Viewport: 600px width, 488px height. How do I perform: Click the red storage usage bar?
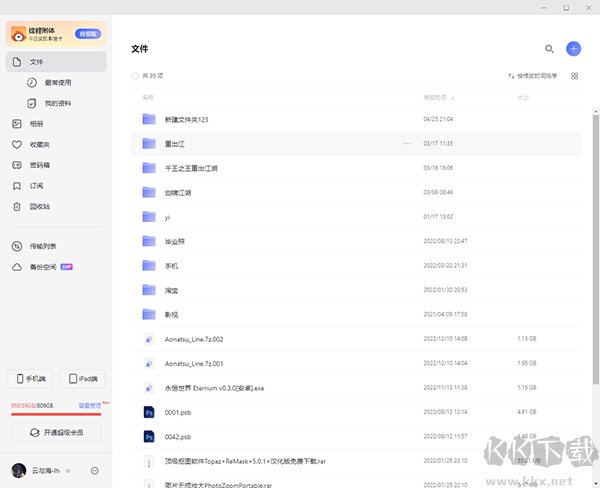click(55, 413)
